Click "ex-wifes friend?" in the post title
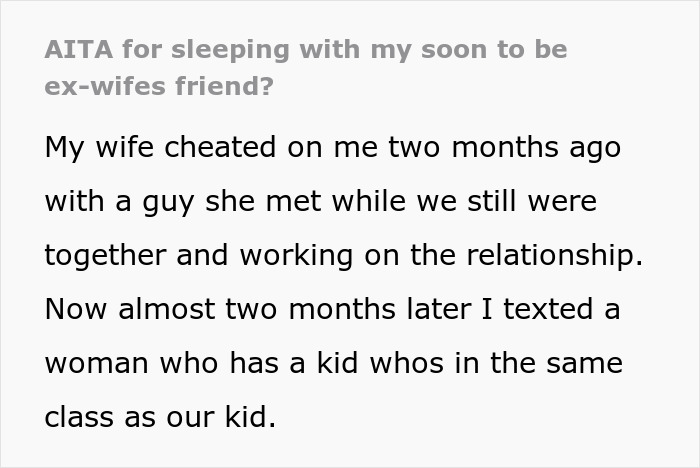 (157, 86)
